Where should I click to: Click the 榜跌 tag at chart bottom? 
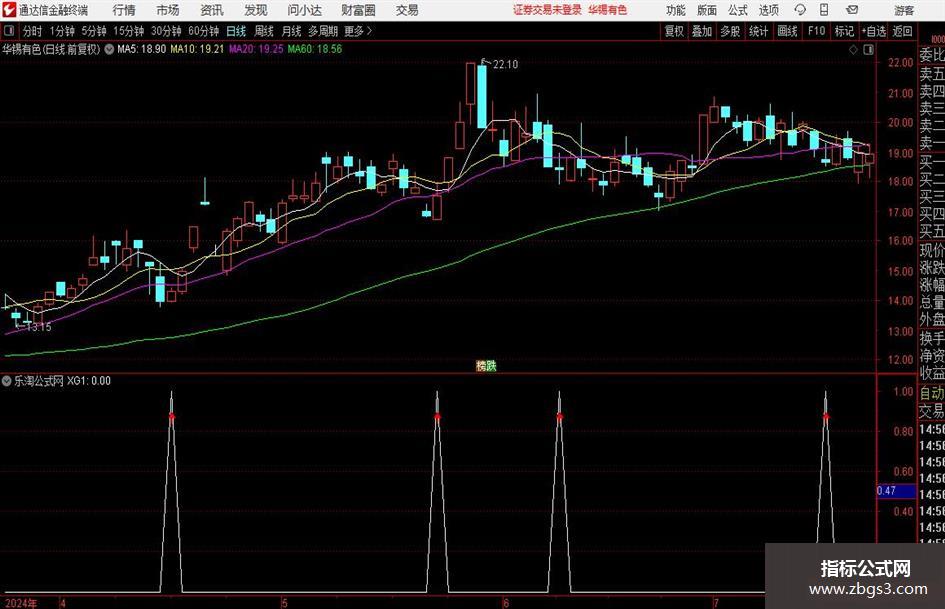pyautogui.click(x=486, y=365)
